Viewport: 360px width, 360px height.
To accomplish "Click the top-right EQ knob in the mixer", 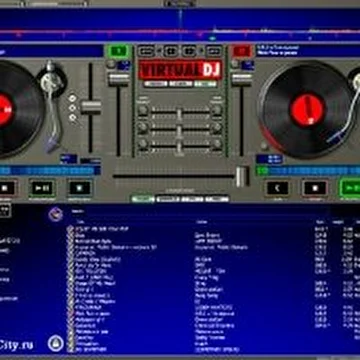I will pyautogui.click(x=217, y=110).
